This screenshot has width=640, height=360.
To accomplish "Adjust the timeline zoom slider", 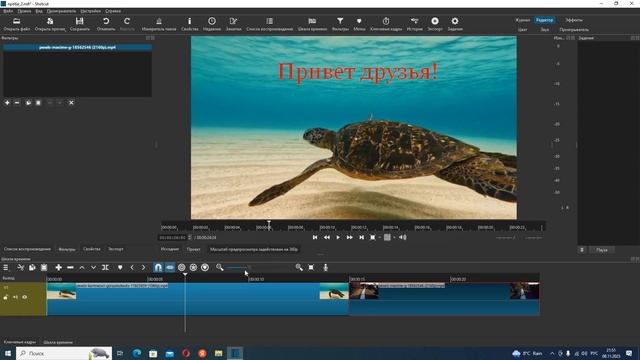I will [x=260, y=267].
